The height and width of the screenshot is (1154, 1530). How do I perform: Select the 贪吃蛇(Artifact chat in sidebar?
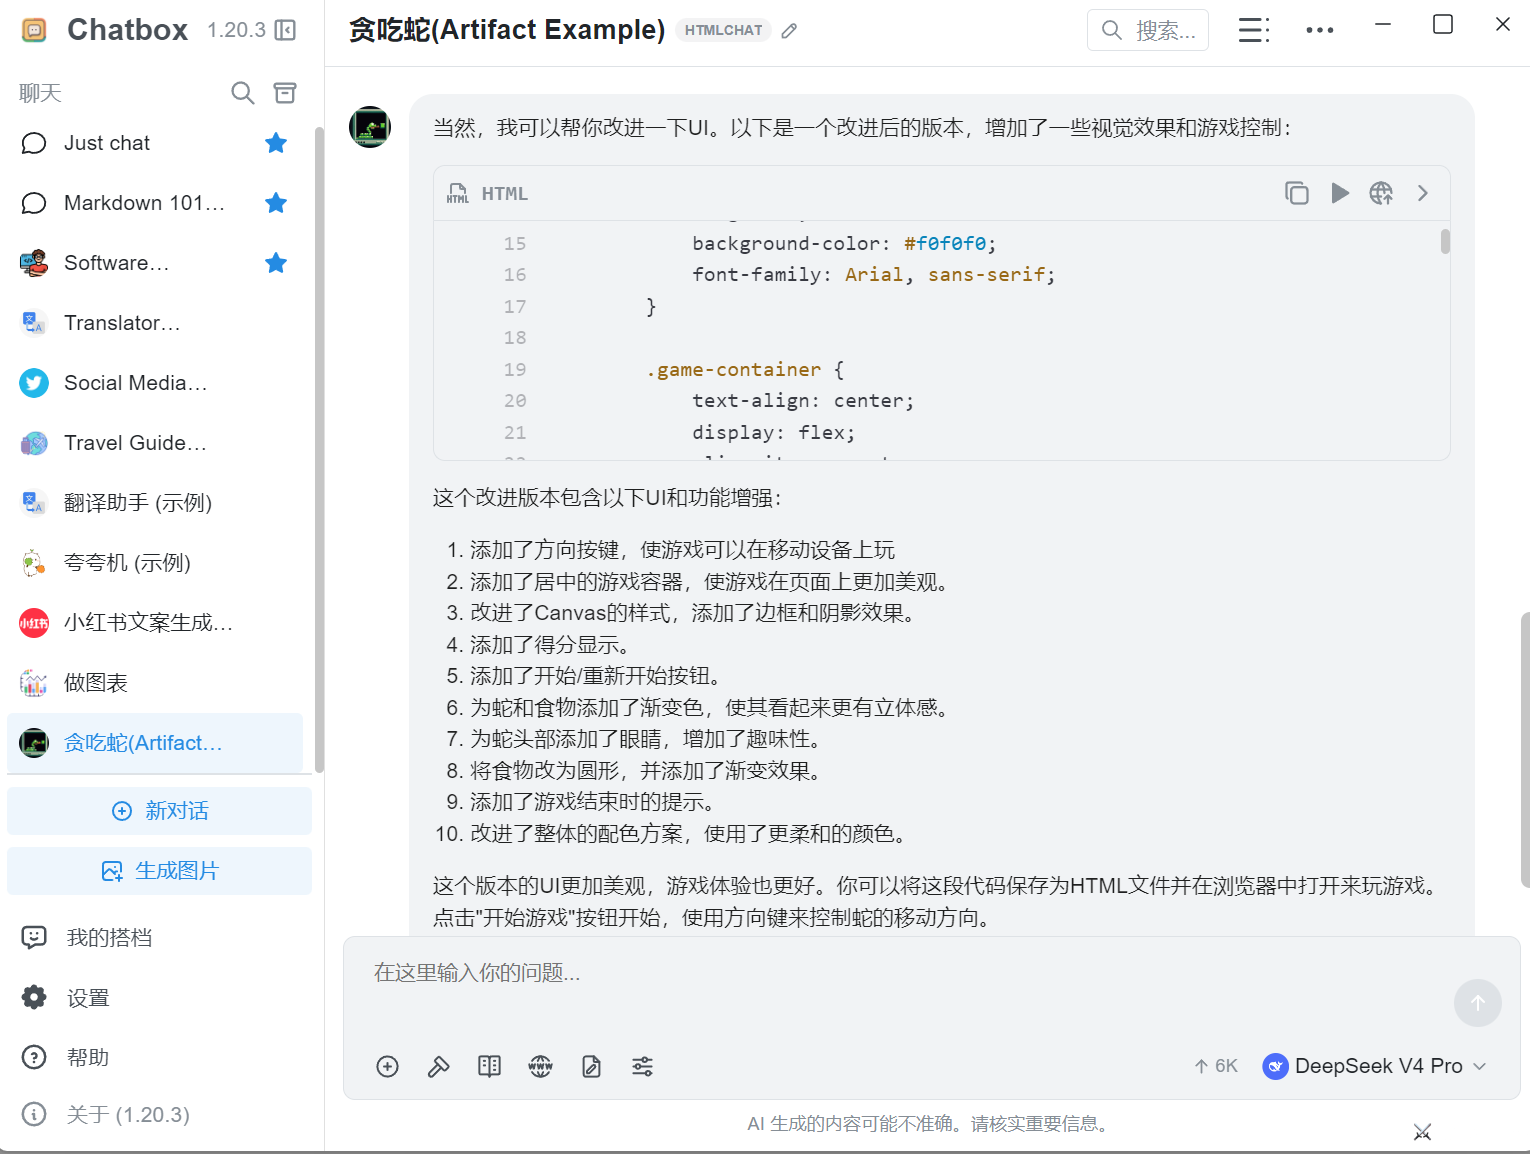pyautogui.click(x=155, y=743)
